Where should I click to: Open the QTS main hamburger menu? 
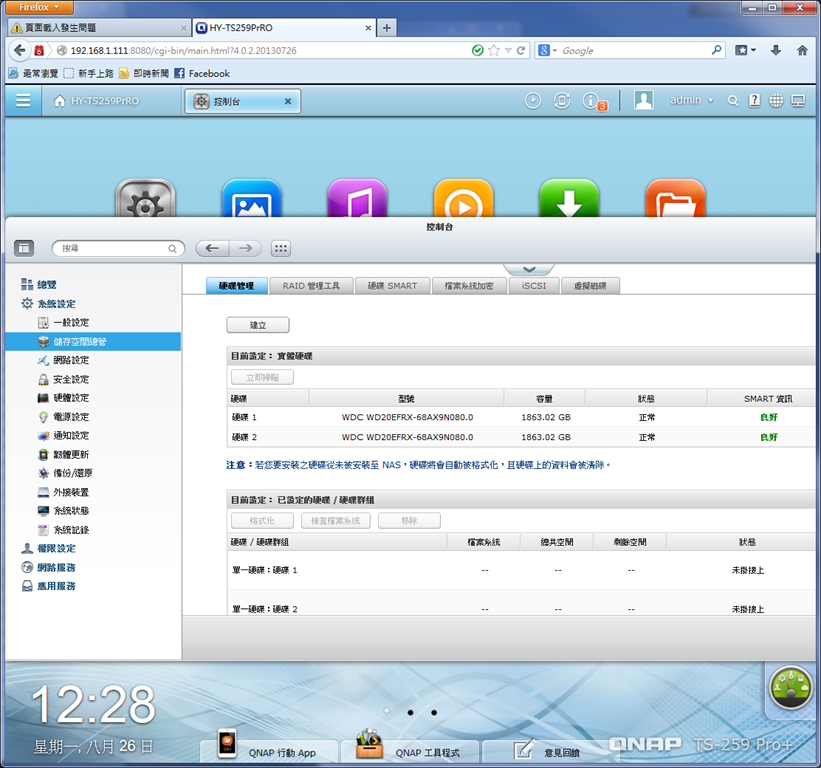pos(23,100)
